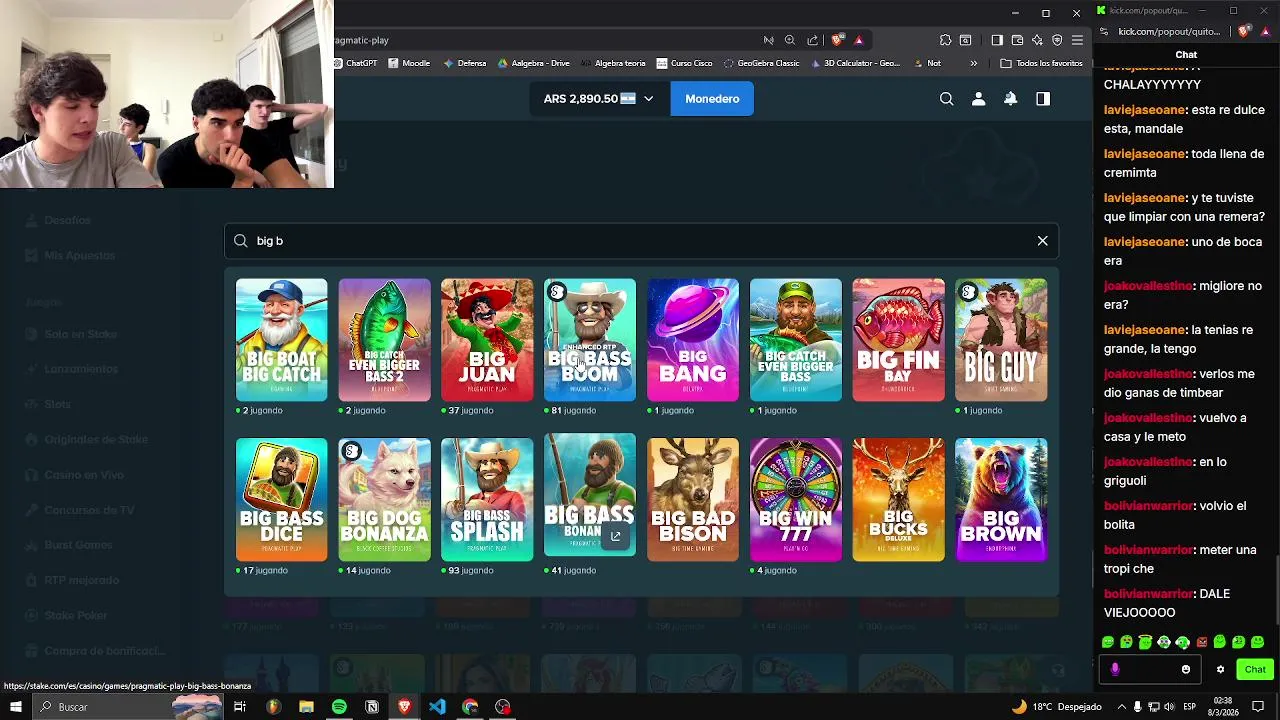Image resolution: width=1280 pixels, height=720 pixels.
Task: Open the Defensa bookmark
Action: tap(464, 63)
